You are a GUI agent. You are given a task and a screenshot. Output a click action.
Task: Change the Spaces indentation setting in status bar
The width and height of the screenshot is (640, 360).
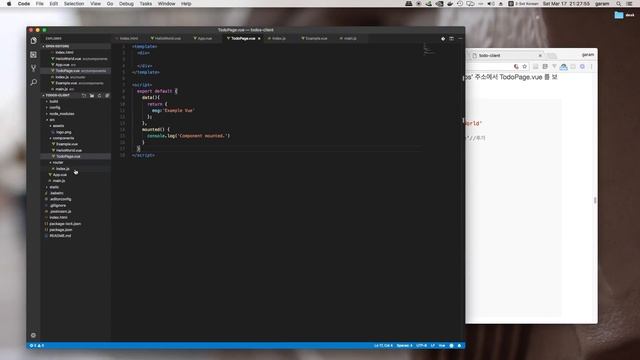tap(404, 346)
